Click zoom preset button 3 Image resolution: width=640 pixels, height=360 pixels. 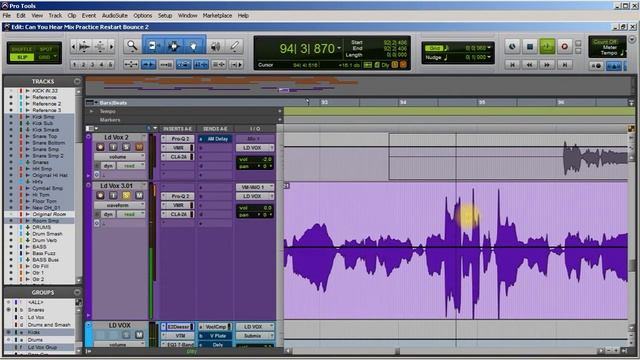93,64
